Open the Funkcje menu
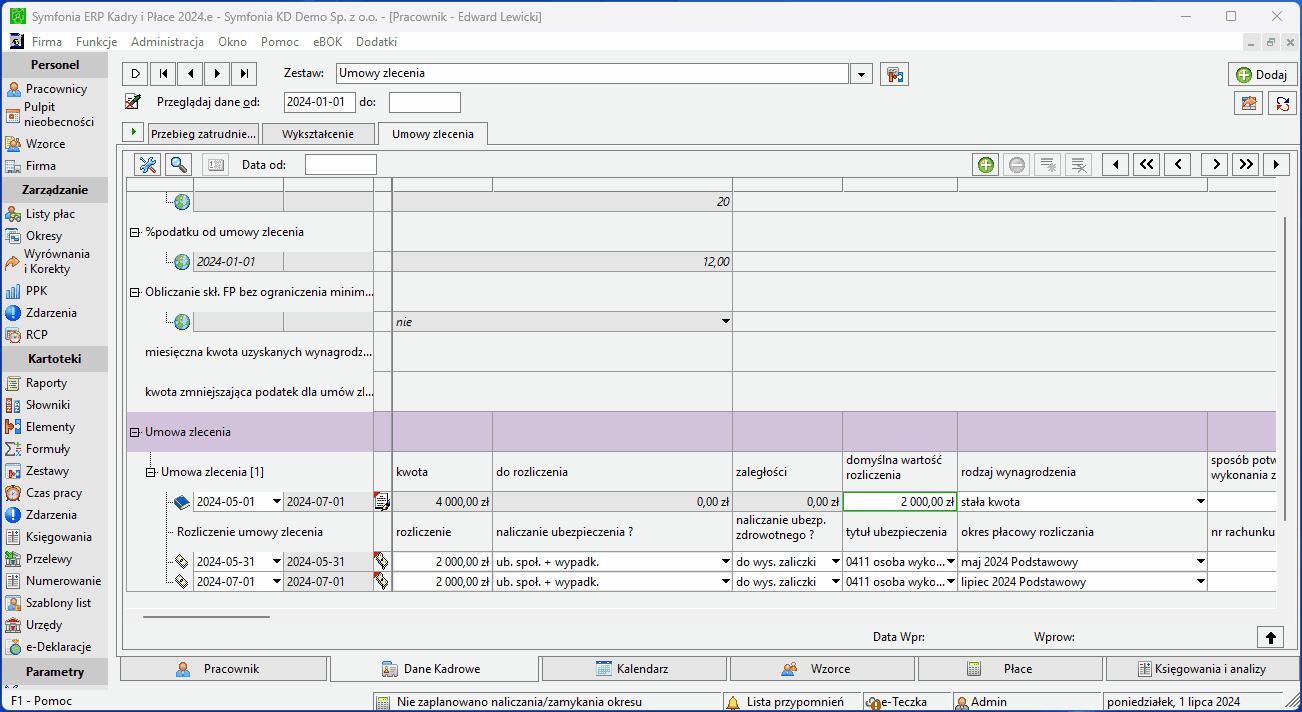1302x712 pixels. click(x=96, y=42)
